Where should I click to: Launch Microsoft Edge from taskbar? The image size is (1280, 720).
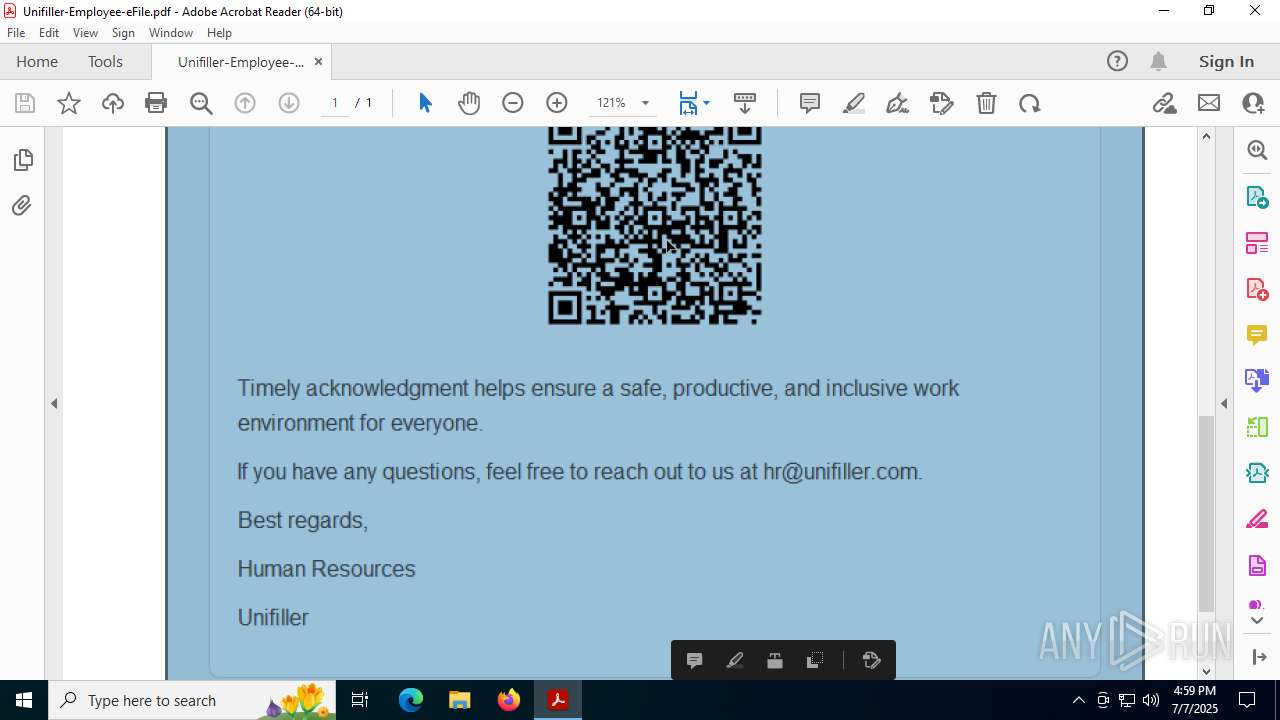411,700
